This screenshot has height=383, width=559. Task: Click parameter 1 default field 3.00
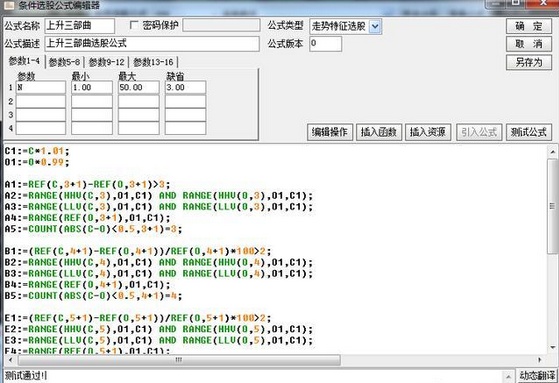click(185, 87)
